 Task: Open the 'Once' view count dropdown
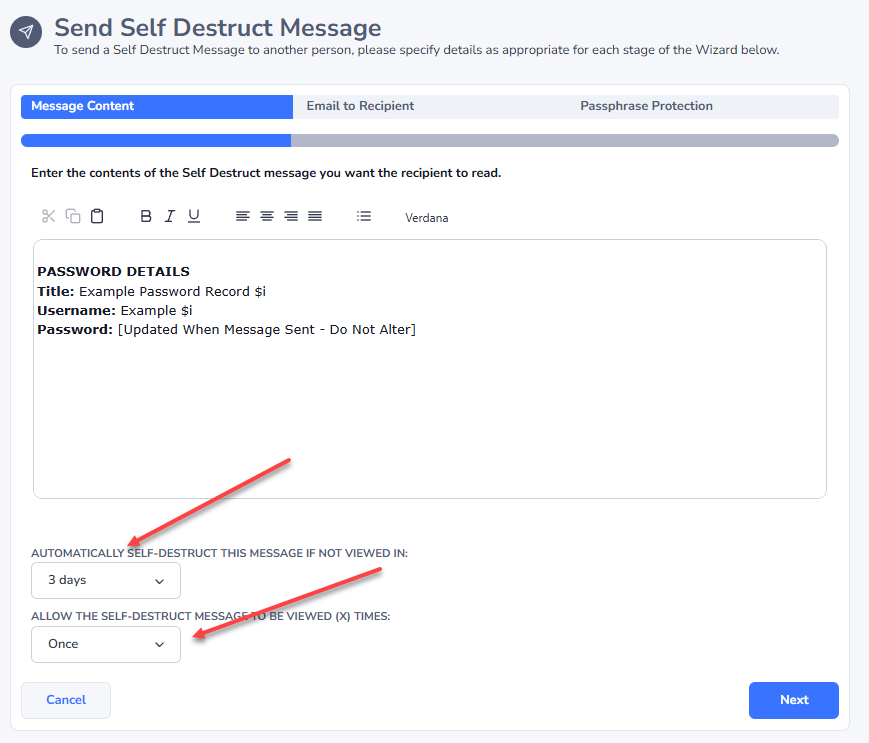tap(106, 644)
